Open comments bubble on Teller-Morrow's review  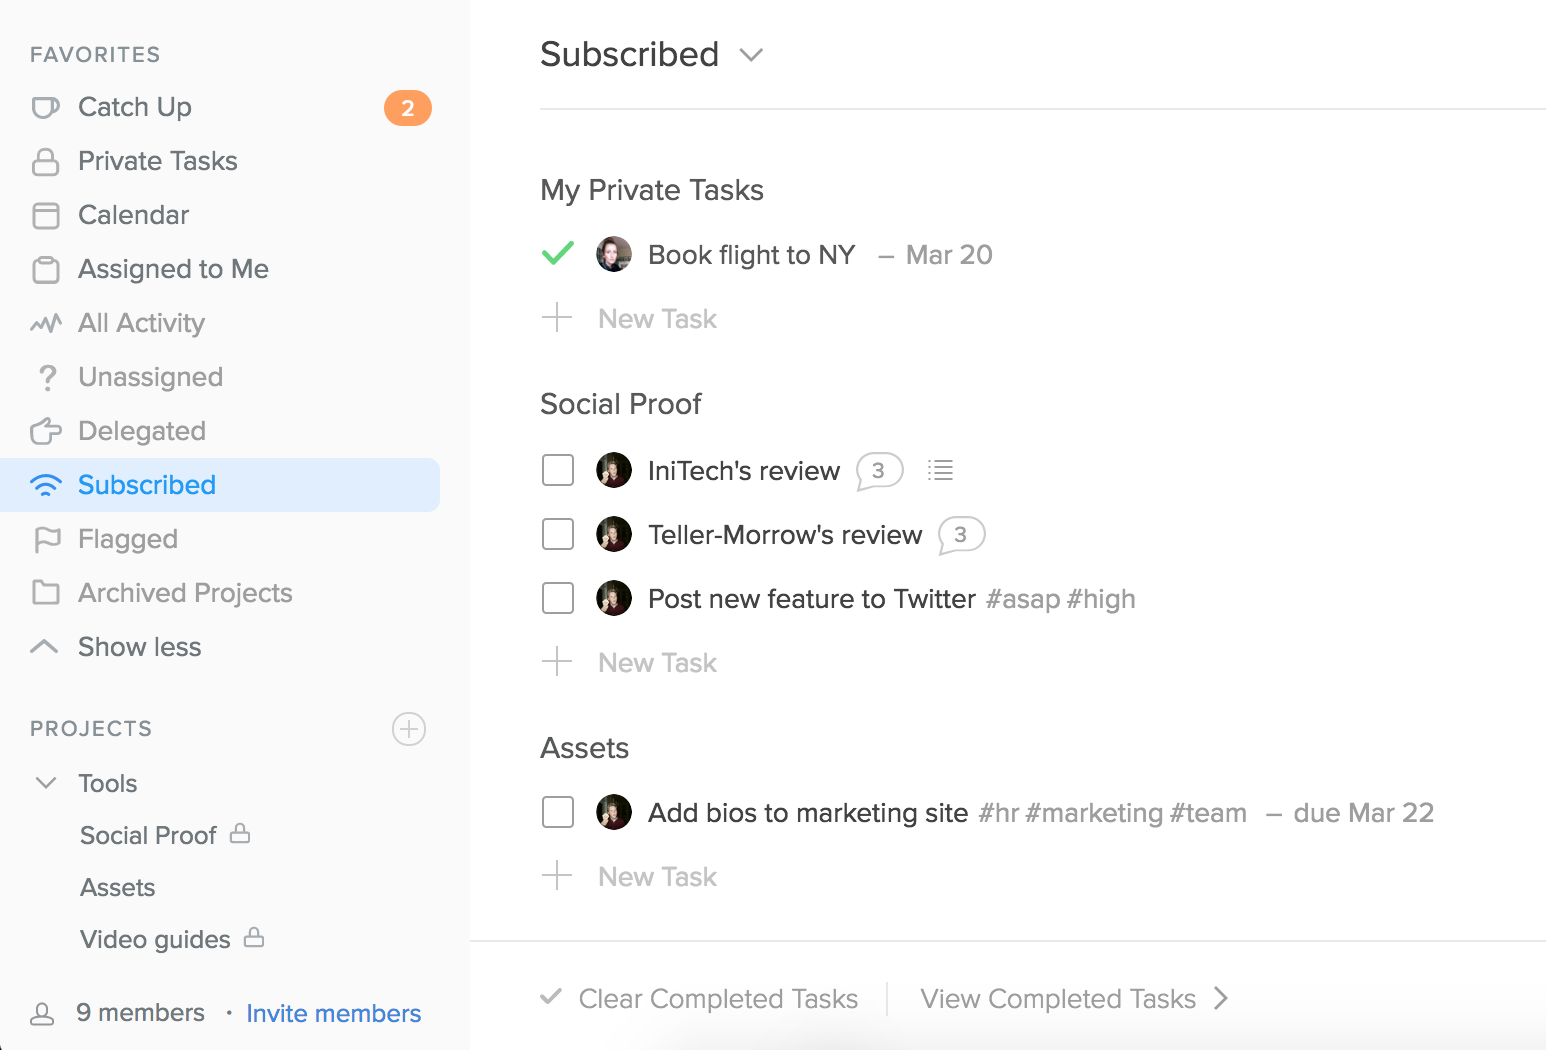[961, 535]
